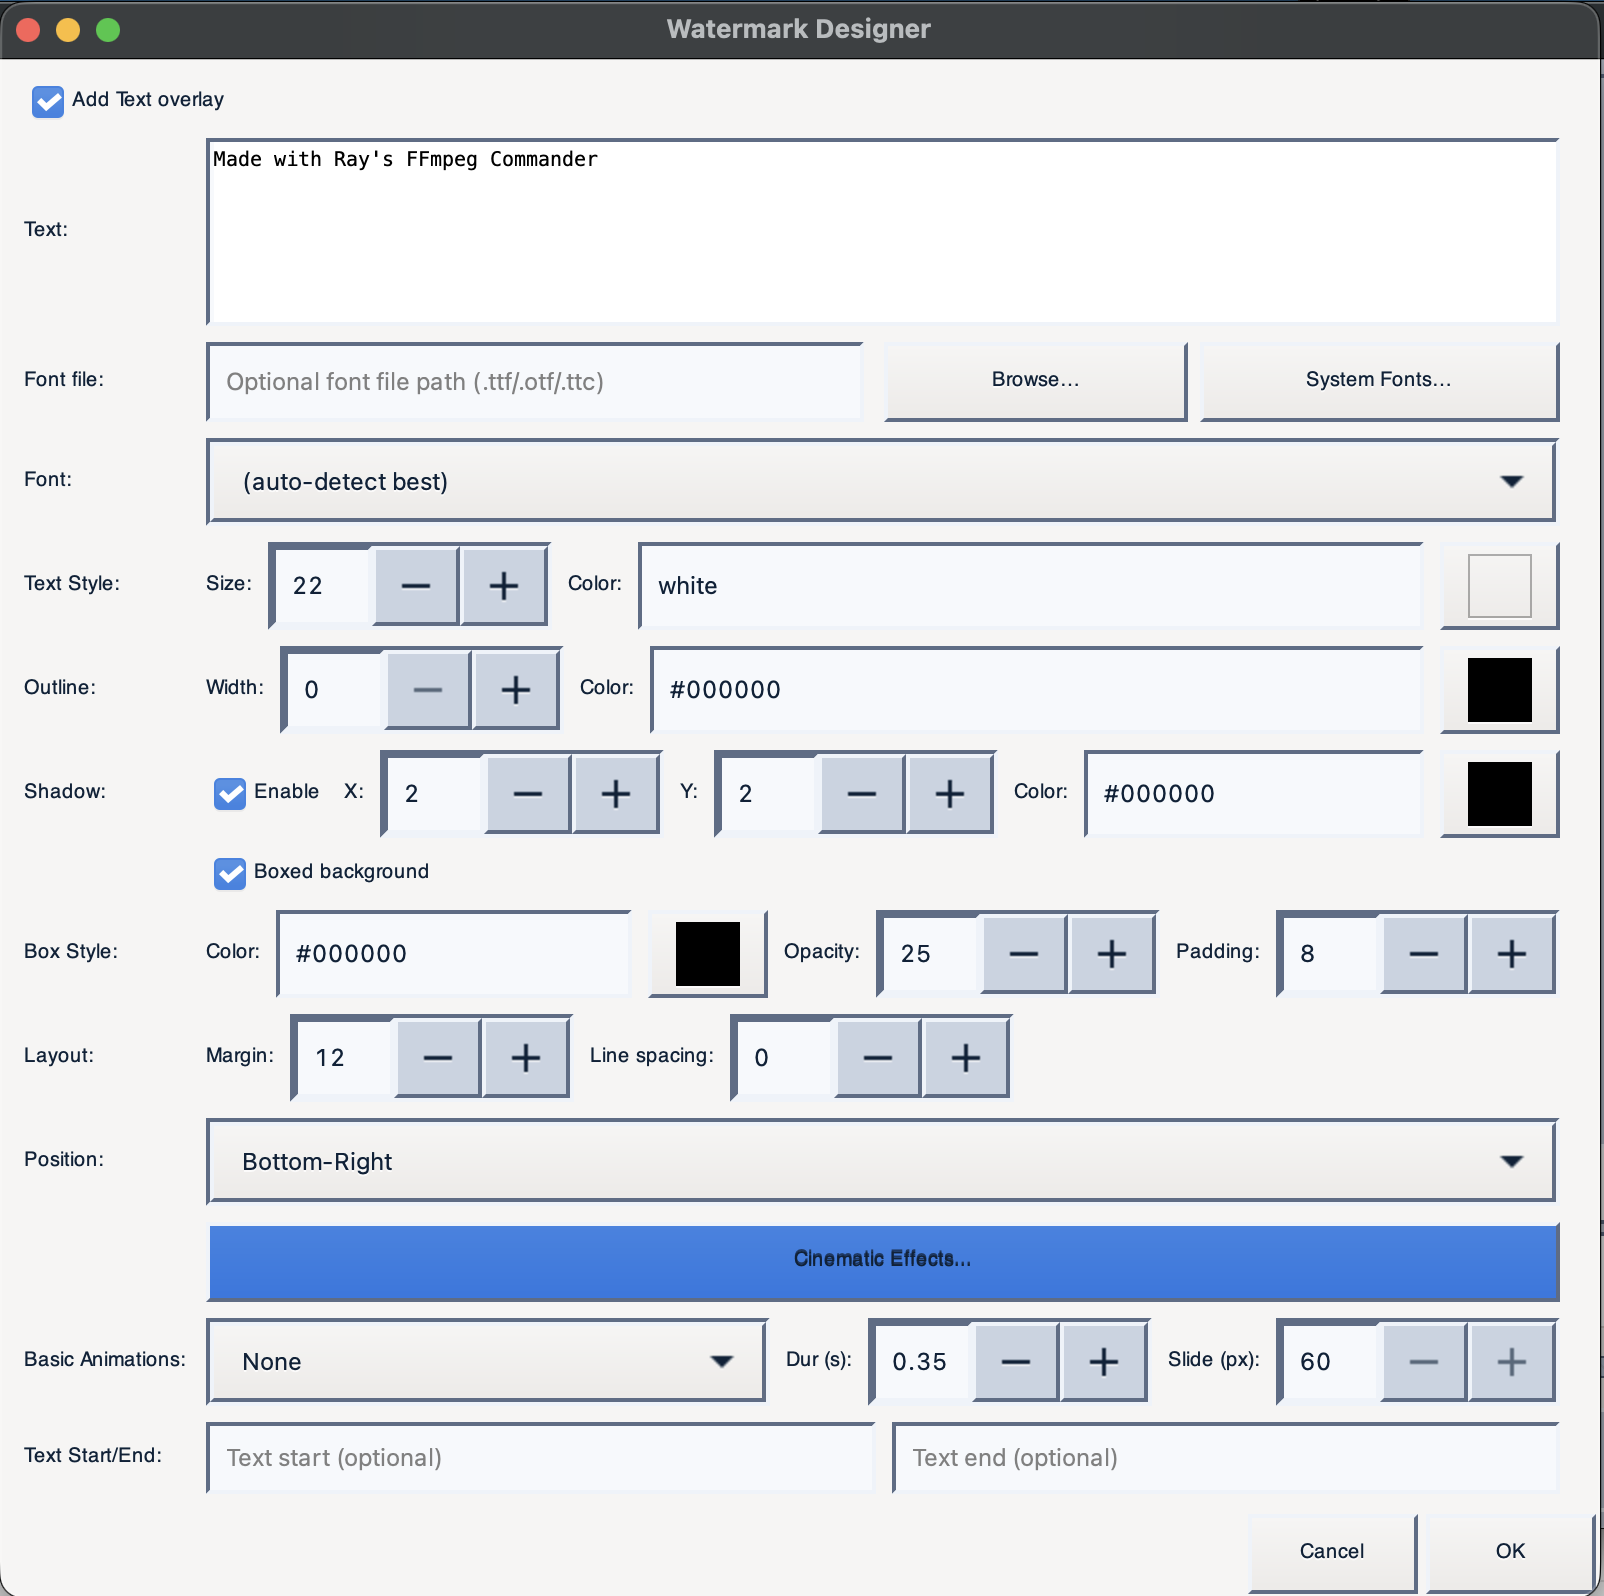Toggle the Add Text overlay checkbox
The image size is (1604, 1596).
(x=48, y=101)
